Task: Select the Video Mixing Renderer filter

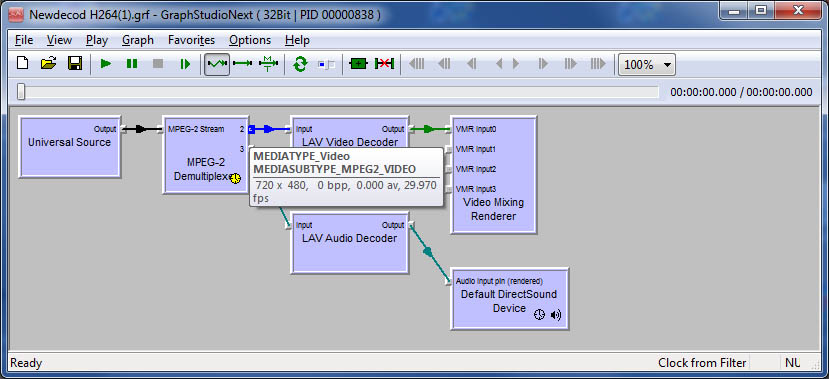Action: click(493, 174)
